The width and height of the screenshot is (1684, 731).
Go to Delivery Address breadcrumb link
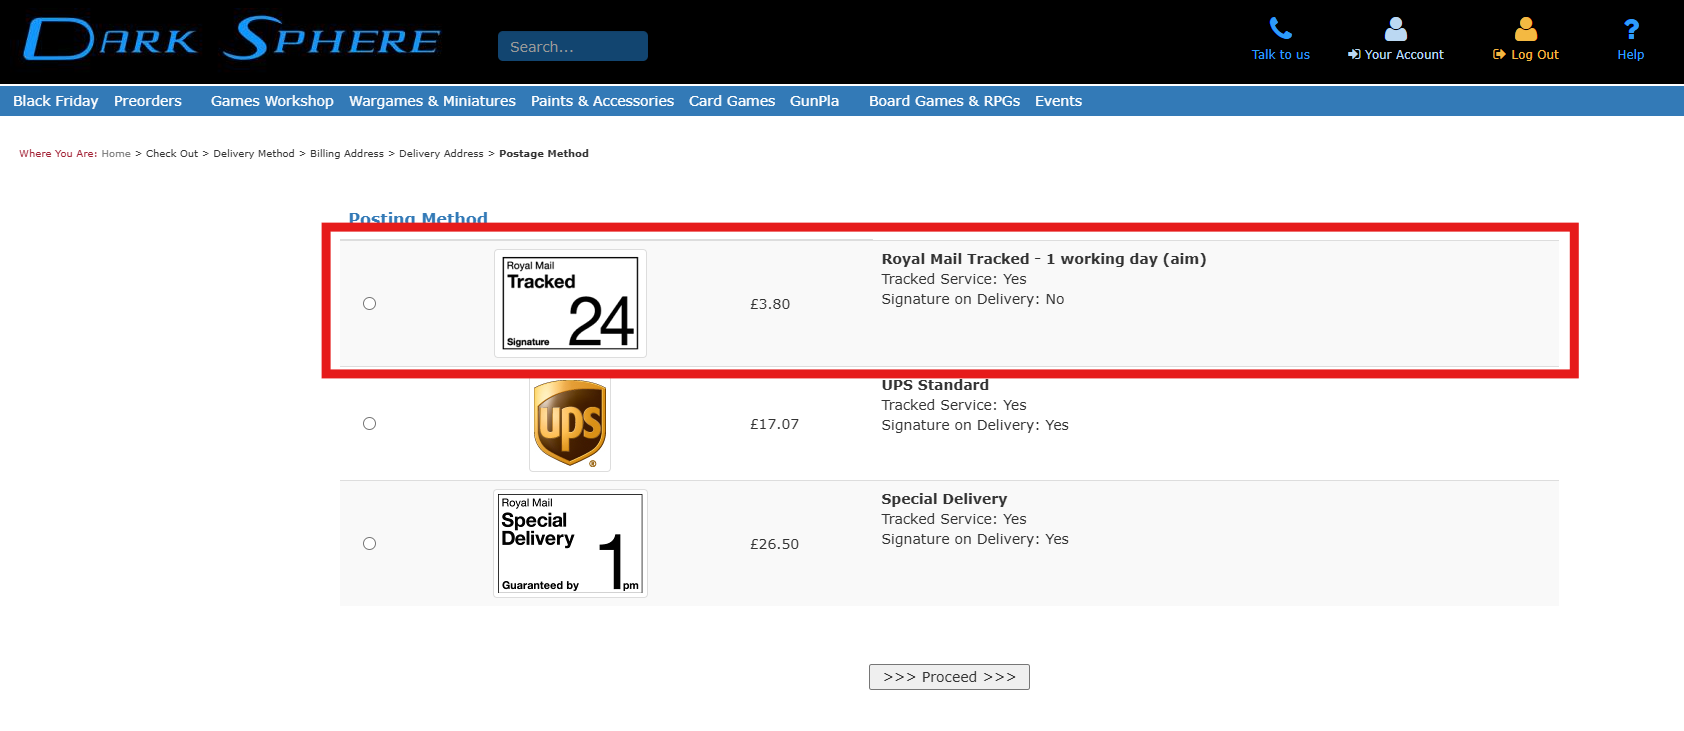pyautogui.click(x=441, y=154)
